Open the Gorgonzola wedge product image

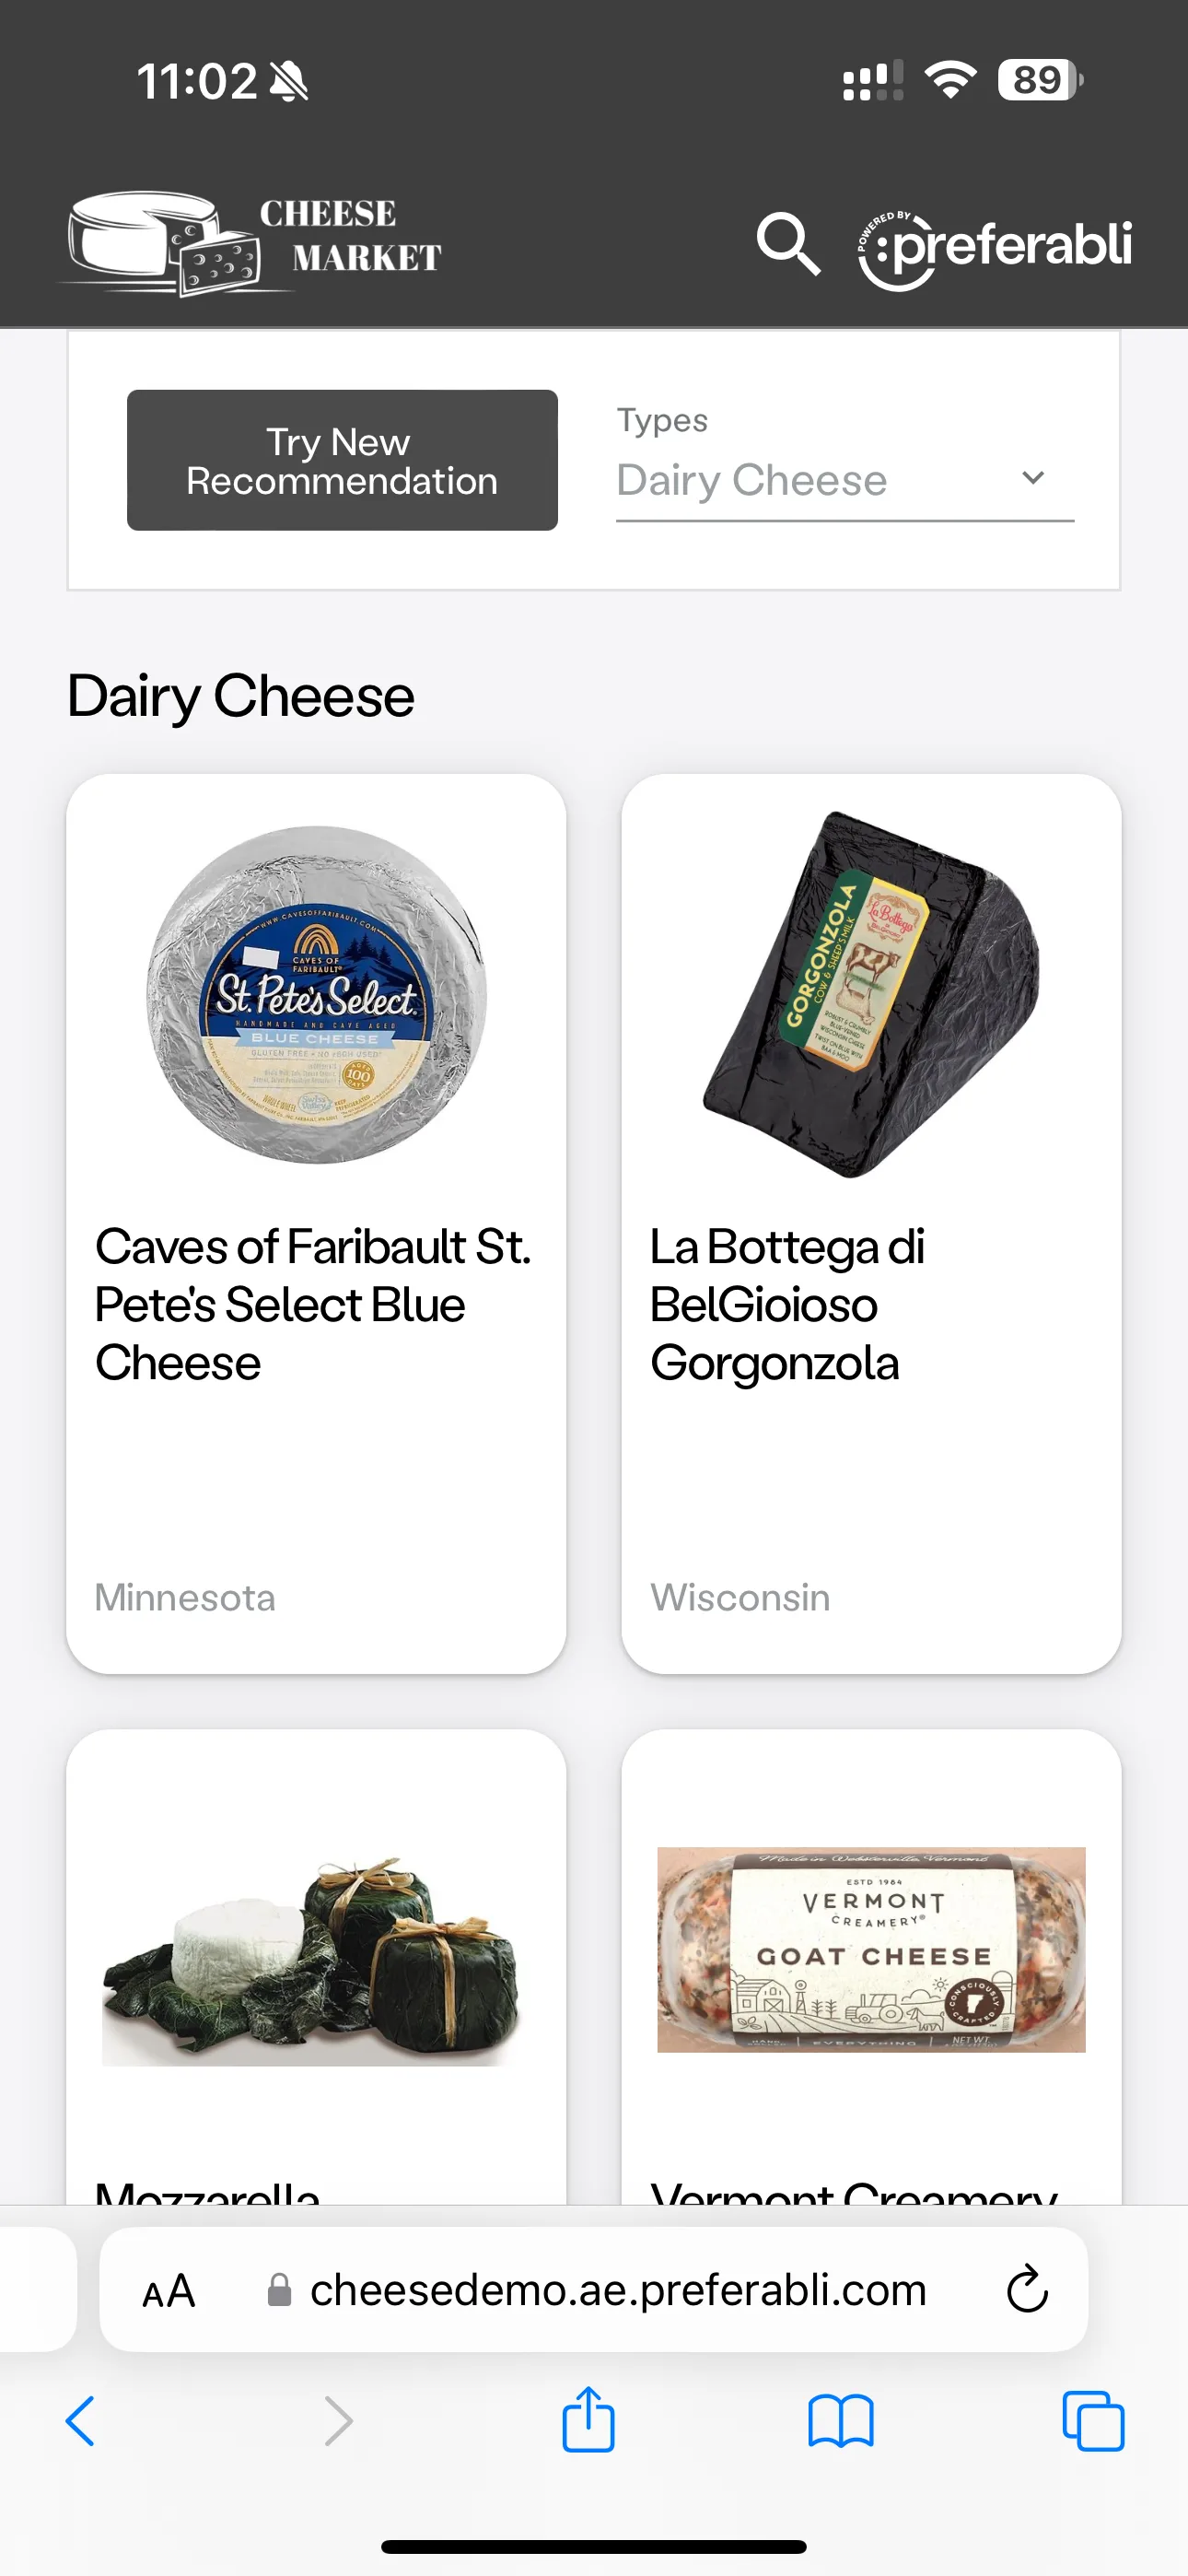tap(871, 994)
